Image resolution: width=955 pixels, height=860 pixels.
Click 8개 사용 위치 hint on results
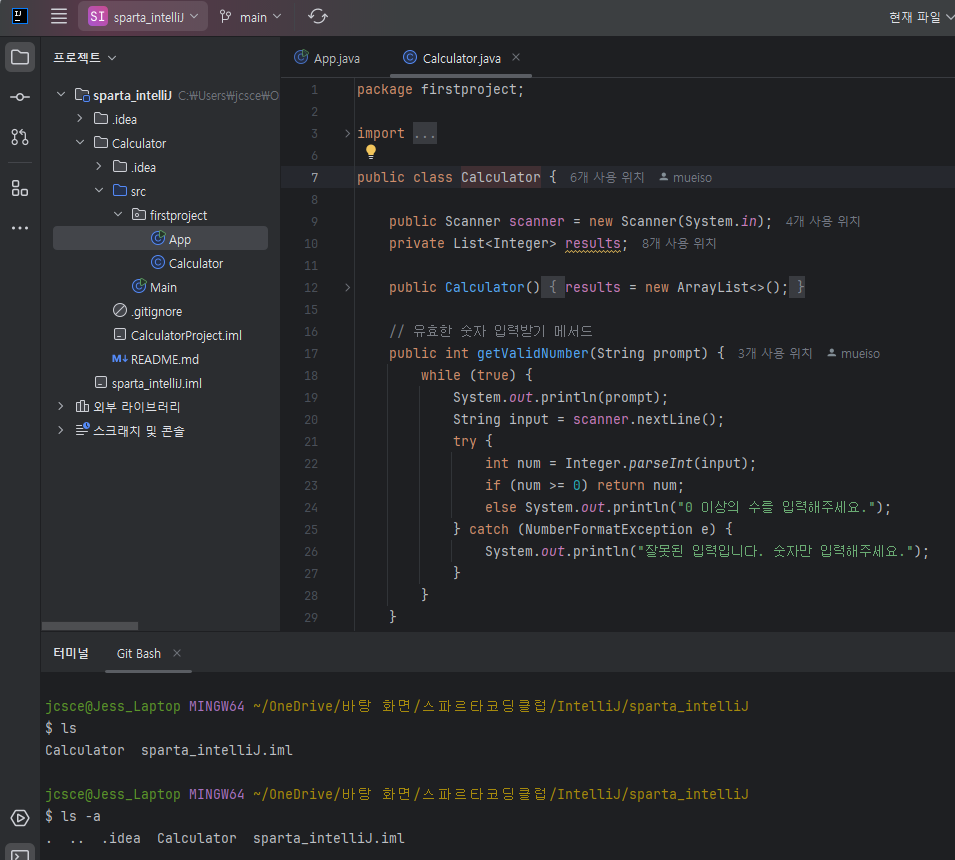[678, 243]
